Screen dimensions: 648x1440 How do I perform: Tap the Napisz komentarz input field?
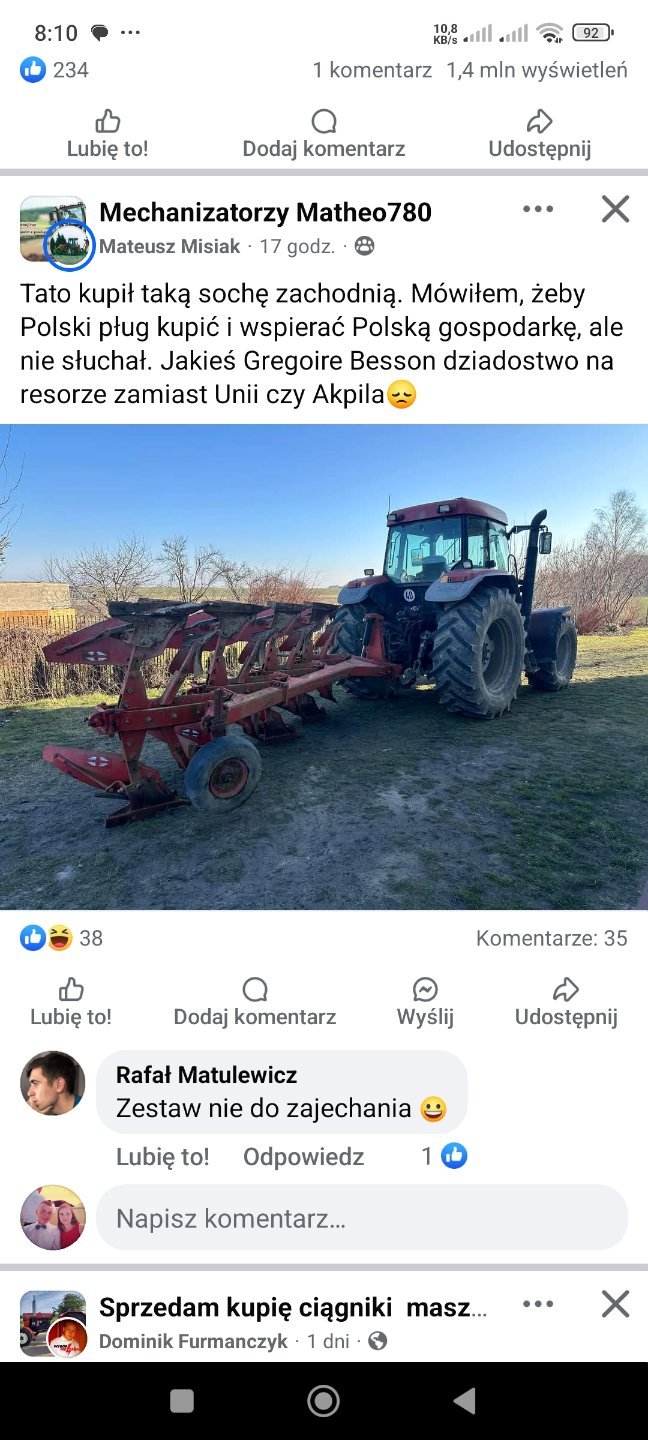tap(362, 1218)
